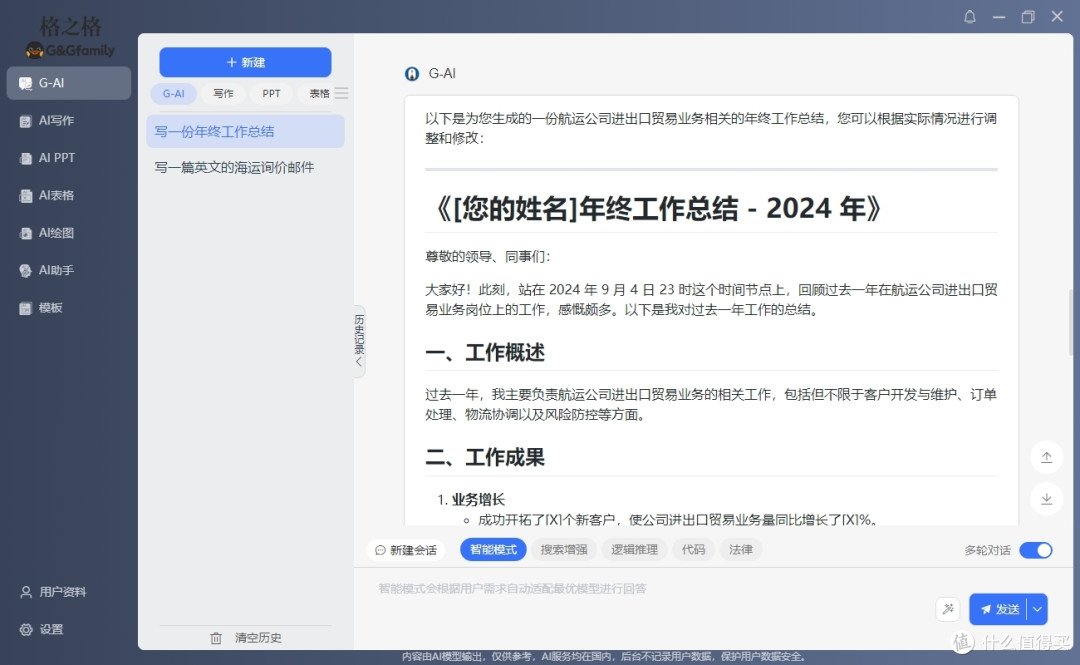The width and height of the screenshot is (1080, 665).
Task: Jump to top with the up-arrow button
Action: coord(1046,457)
